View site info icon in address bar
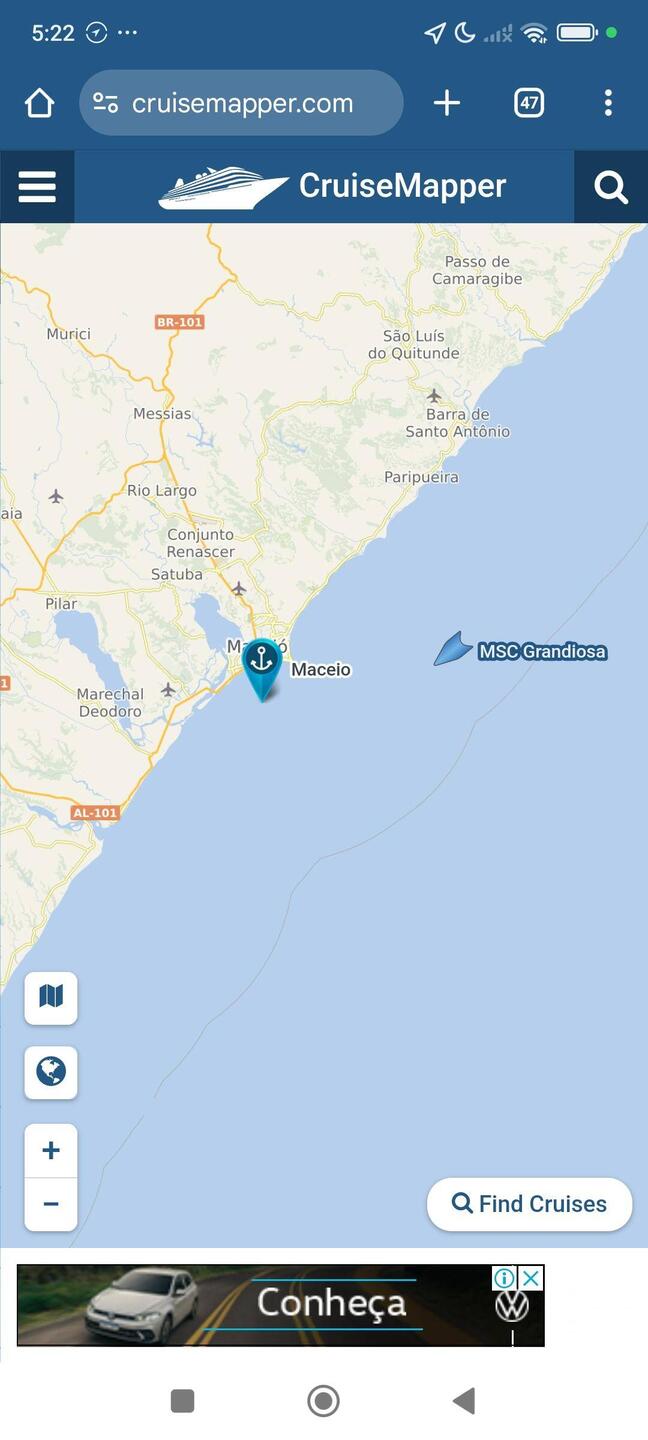 click(x=105, y=103)
